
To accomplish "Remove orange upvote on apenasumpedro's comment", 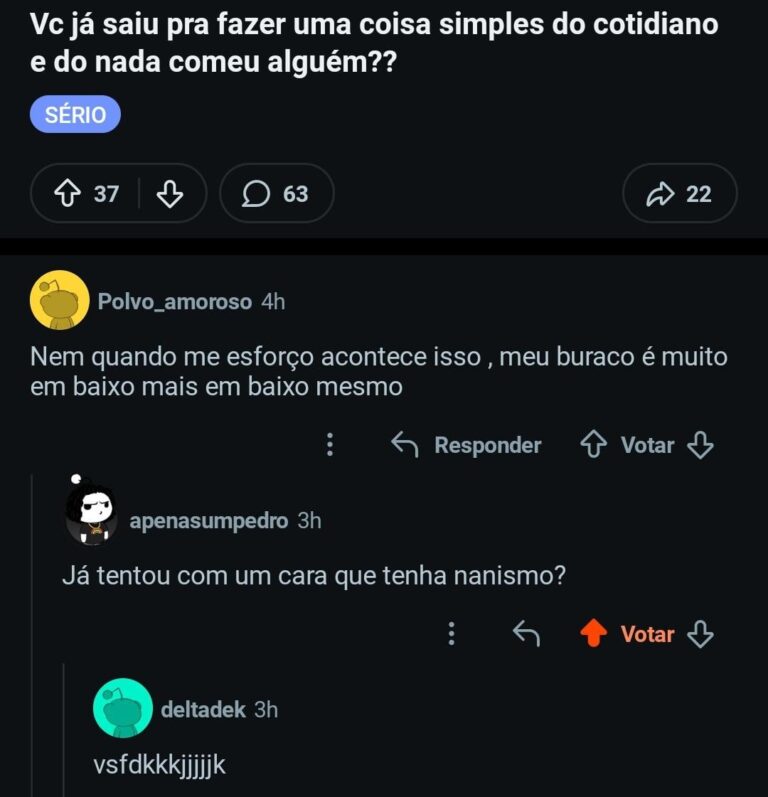I will pos(594,633).
